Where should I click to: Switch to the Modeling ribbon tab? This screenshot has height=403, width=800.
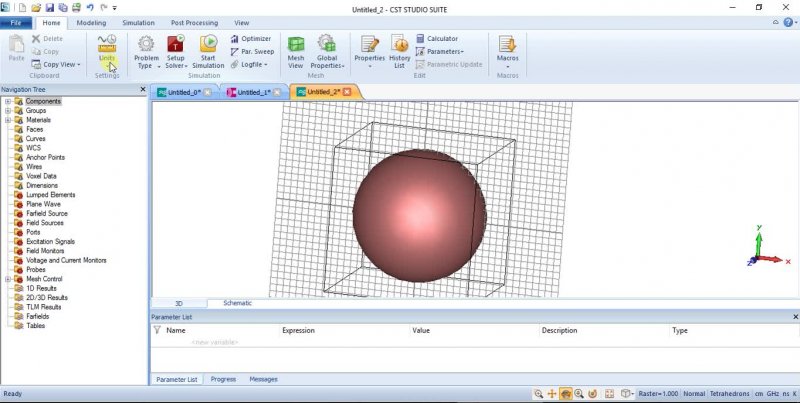tap(91, 23)
